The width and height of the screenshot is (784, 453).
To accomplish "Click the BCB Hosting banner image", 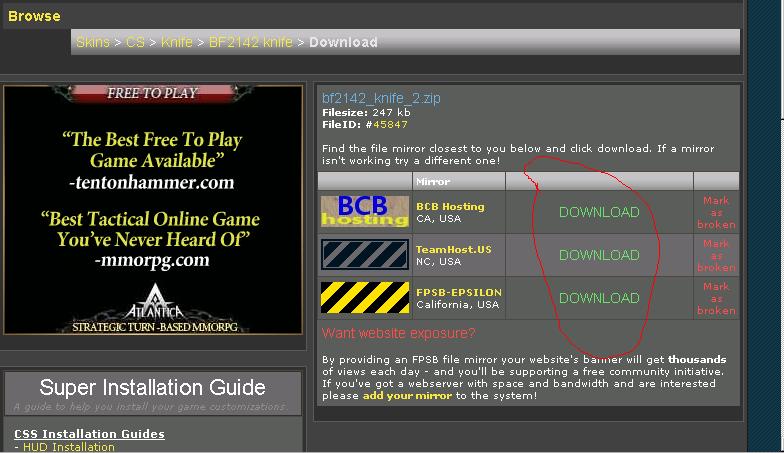I will (364, 212).
